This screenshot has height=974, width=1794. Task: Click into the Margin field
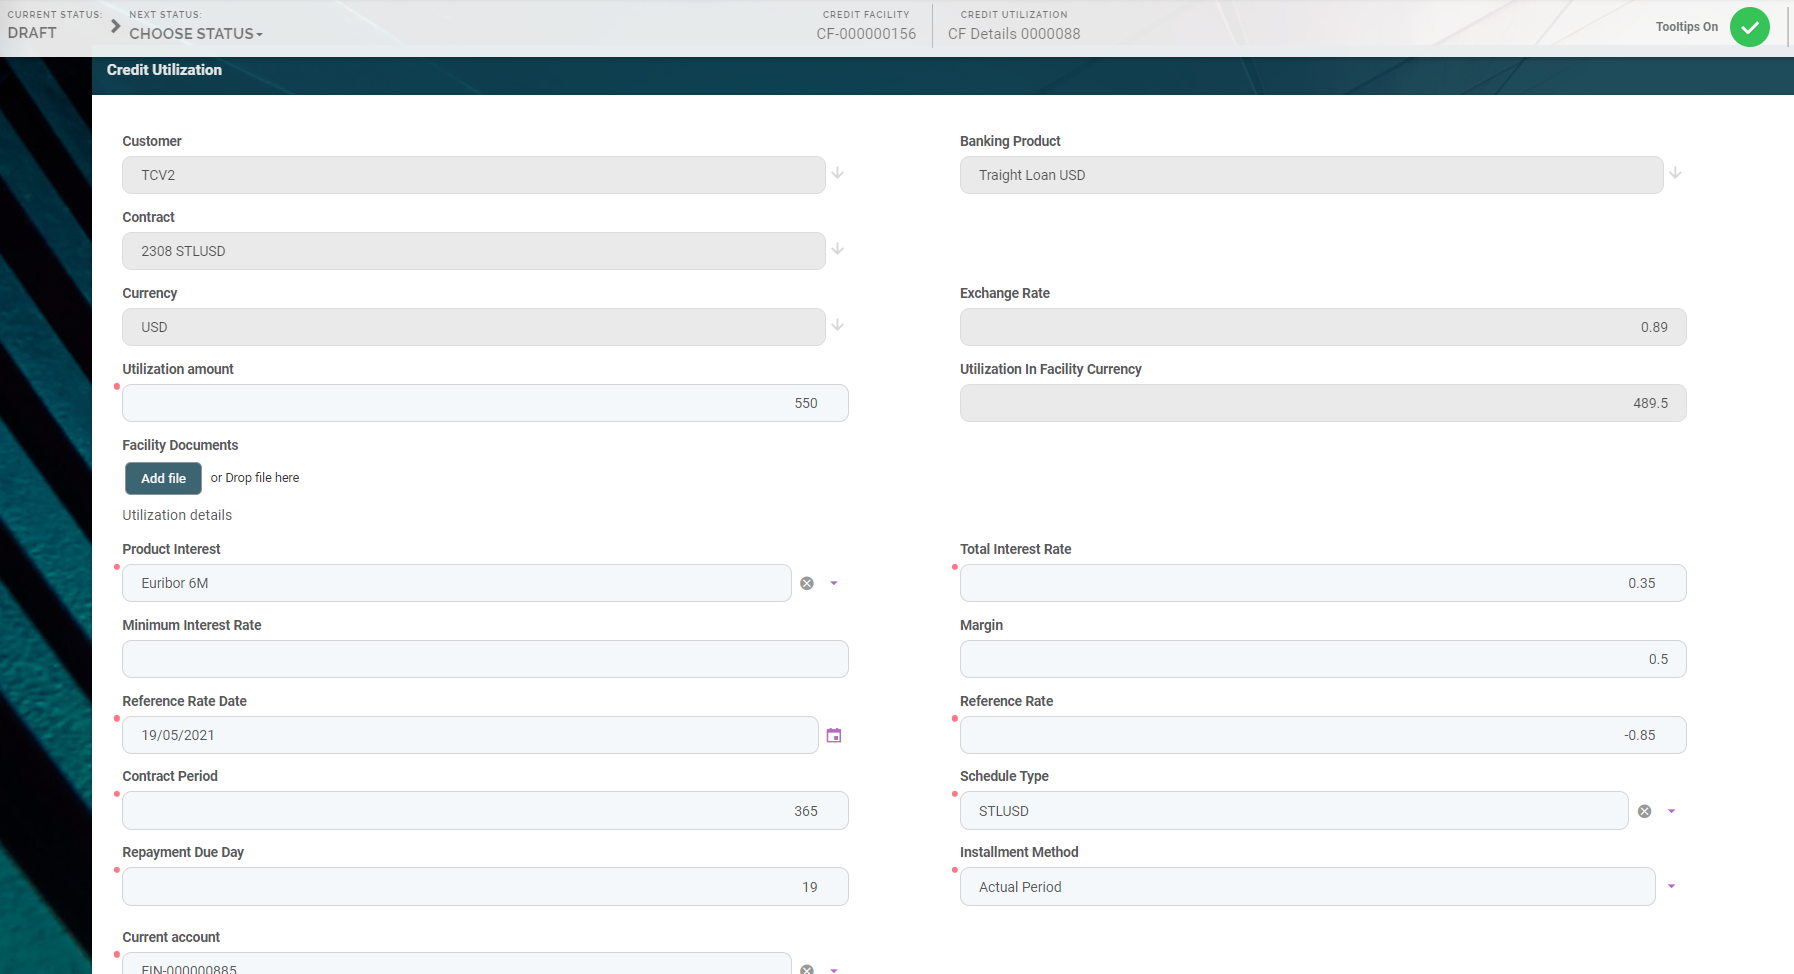[1322, 660]
